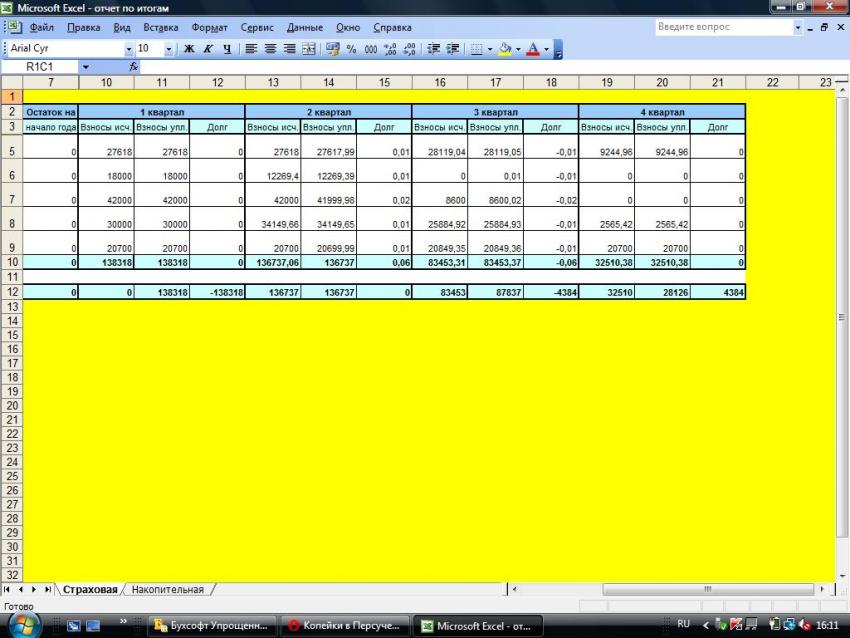Center-align the cell text
850x638 pixels.
point(271,48)
